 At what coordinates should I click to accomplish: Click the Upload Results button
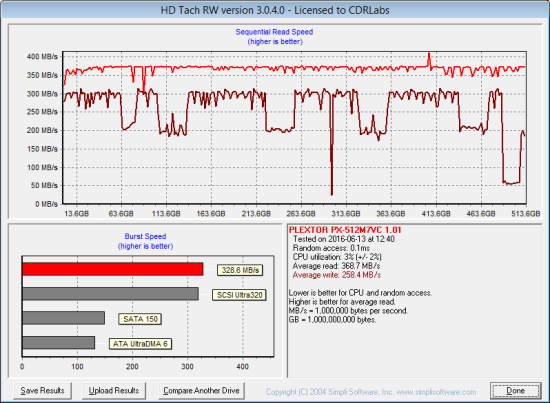(x=114, y=390)
